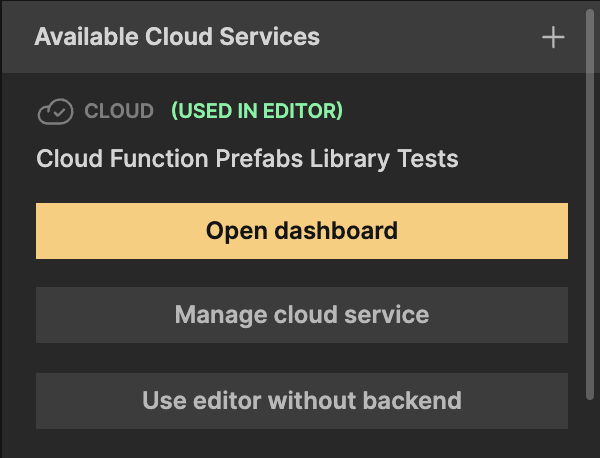Select the Cloud Function Prefabs Library Tests title
600x458 pixels.
coord(247,158)
